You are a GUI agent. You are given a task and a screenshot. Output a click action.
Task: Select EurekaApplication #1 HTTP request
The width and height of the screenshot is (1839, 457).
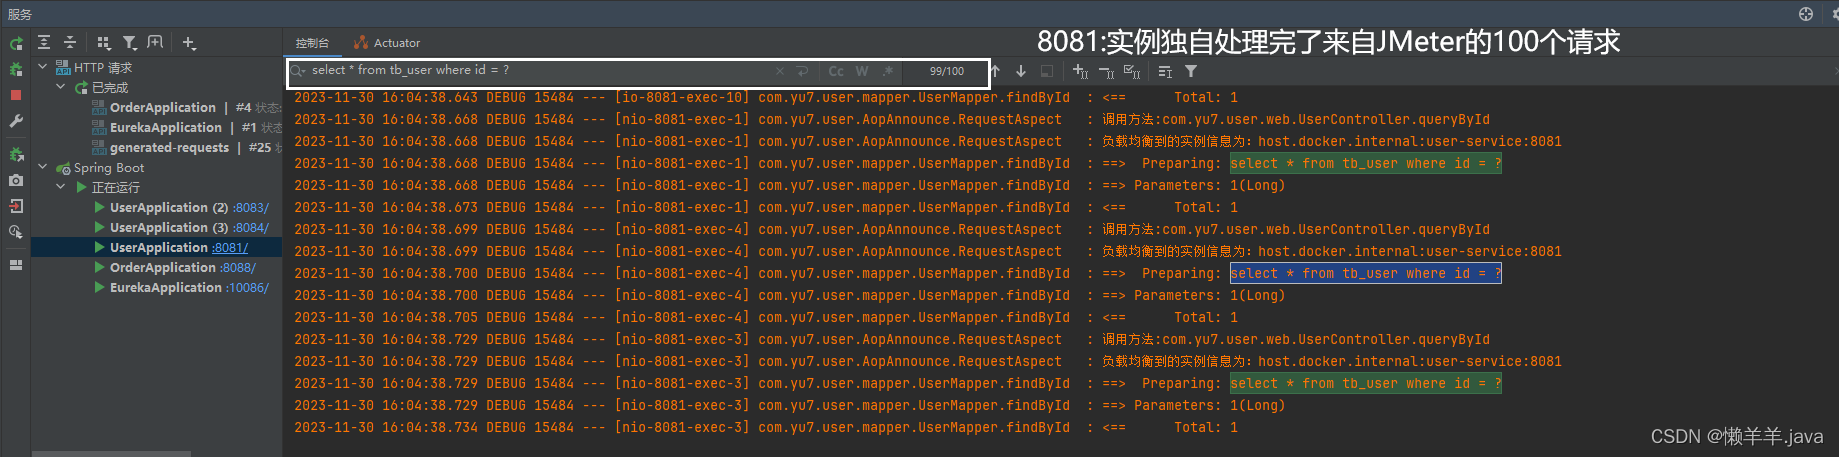185,127
